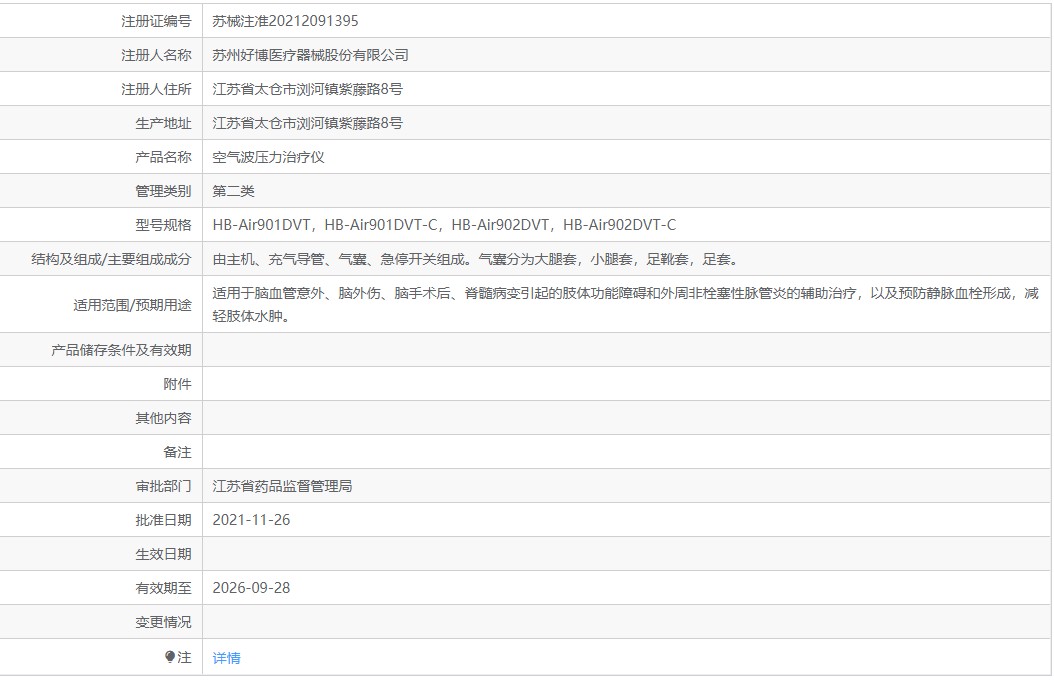Select registration number 苏械注准20212091395
Viewport: 1054px width, 685px height.
(x=285, y=21)
